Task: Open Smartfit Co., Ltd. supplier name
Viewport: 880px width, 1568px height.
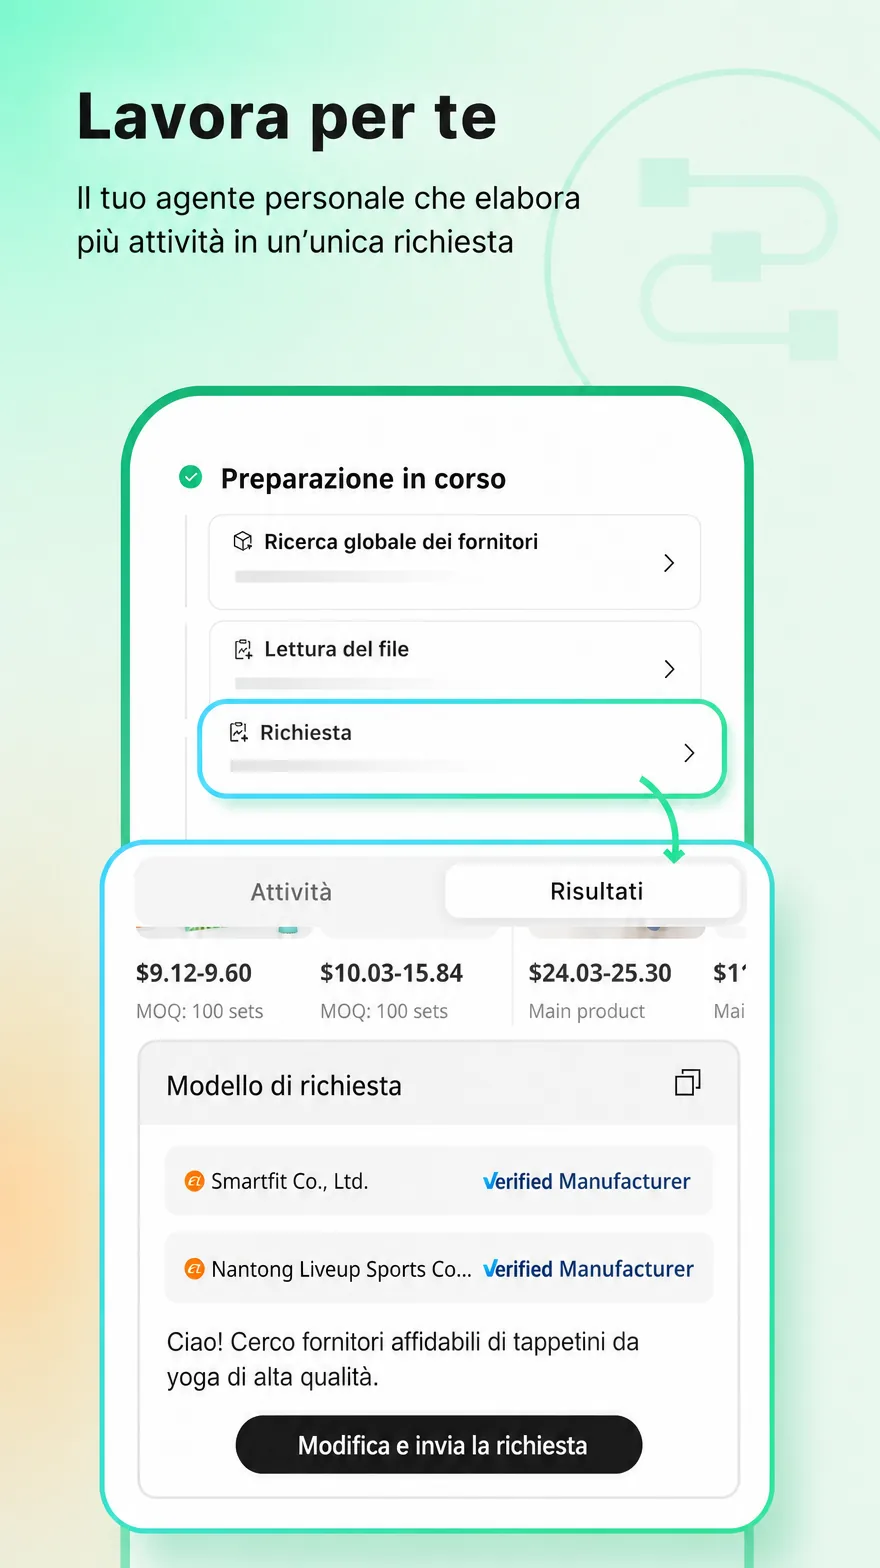Action: click(290, 1182)
